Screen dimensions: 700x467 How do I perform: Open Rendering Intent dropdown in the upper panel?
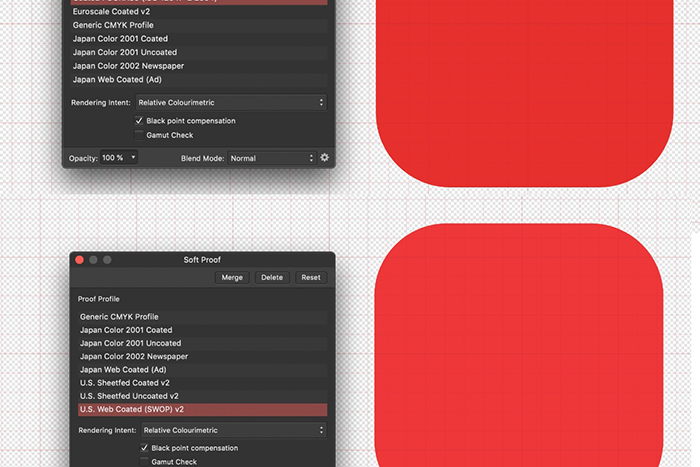231,102
